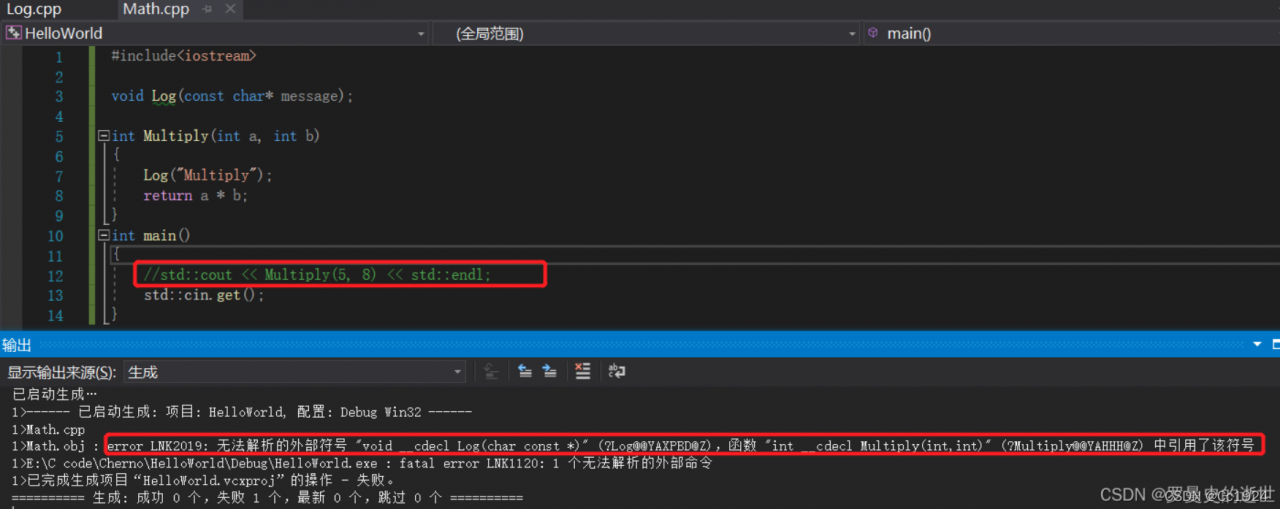
Task: Click the 已启动生成 first output line
Action: pyautogui.click(x=55, y=394)
